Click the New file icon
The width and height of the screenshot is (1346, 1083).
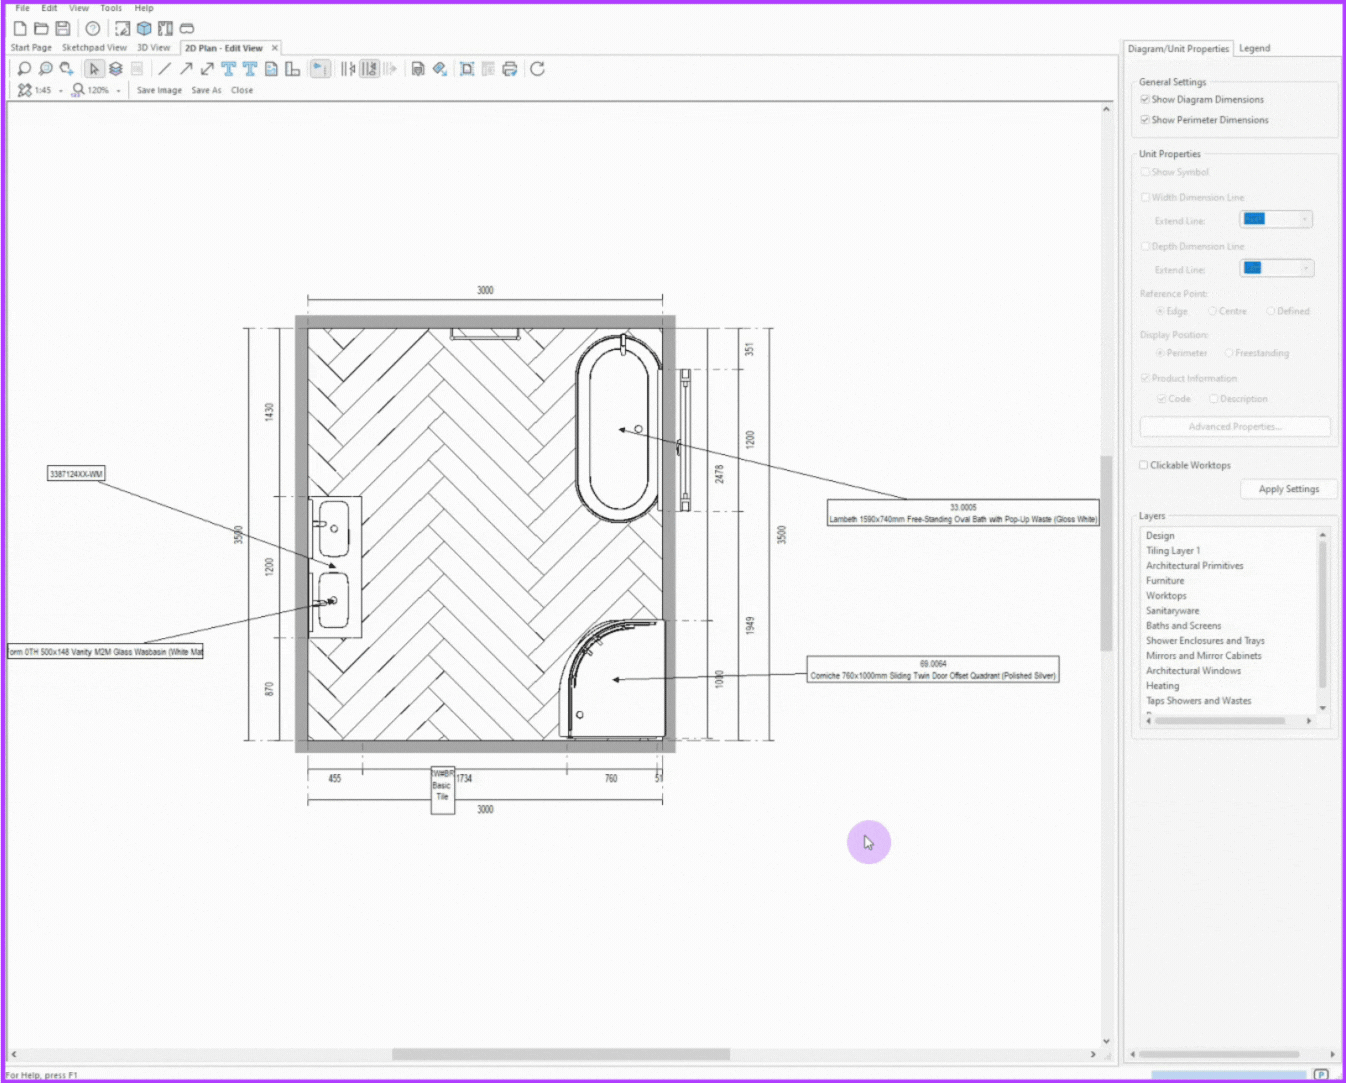(20, 28)
